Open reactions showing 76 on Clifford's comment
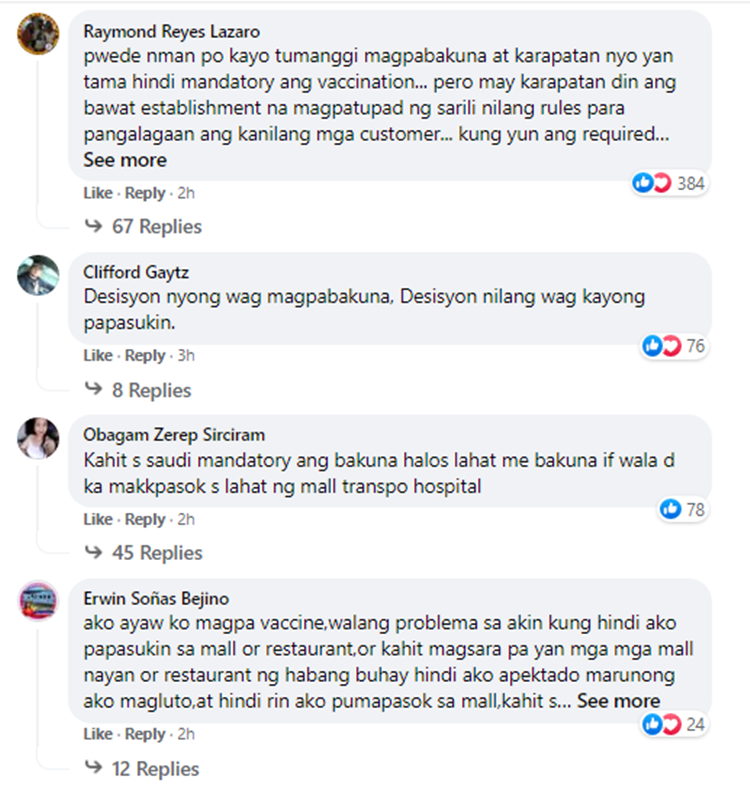 (673, 346)
